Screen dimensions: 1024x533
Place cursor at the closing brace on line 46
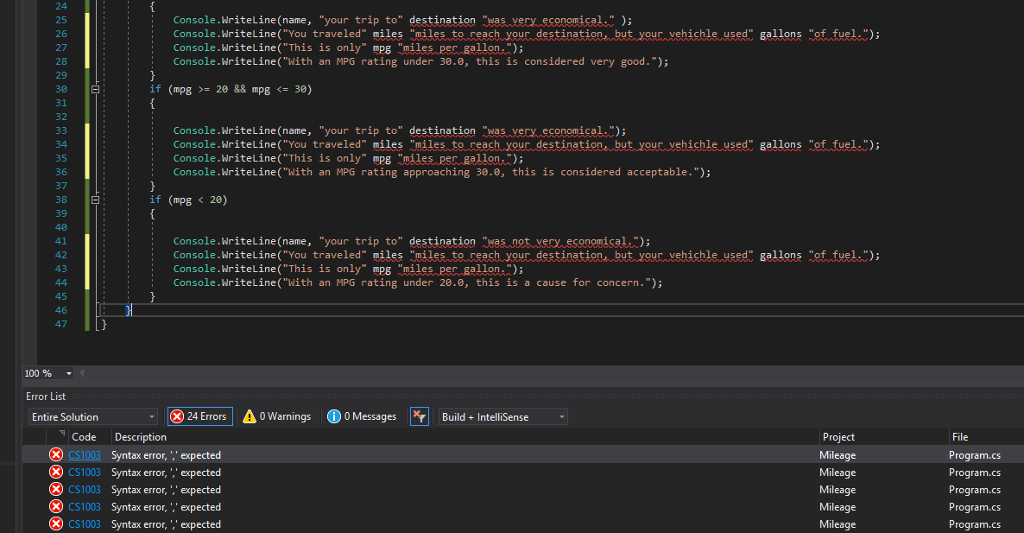pos(128,310)
